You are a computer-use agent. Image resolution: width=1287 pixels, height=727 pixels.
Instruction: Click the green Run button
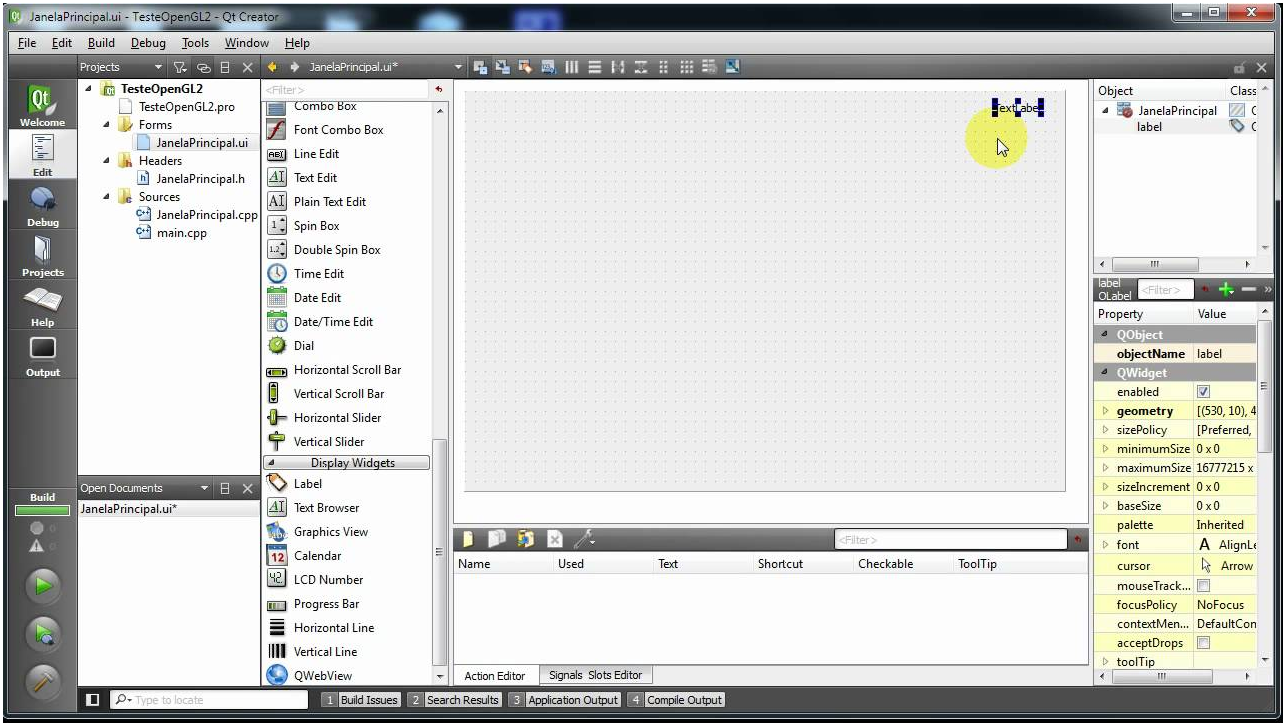point(43,586)
